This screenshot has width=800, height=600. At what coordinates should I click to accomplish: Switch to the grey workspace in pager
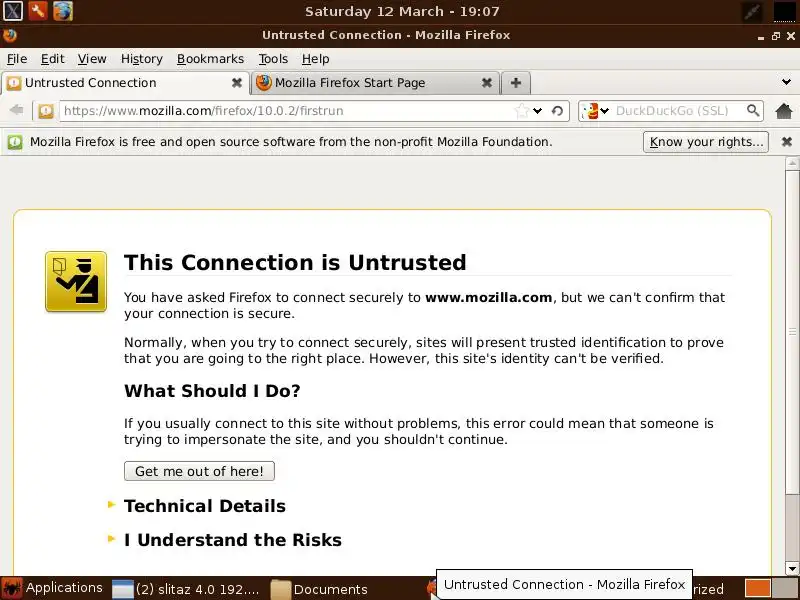pyautogui.click(x=784, y=588)
